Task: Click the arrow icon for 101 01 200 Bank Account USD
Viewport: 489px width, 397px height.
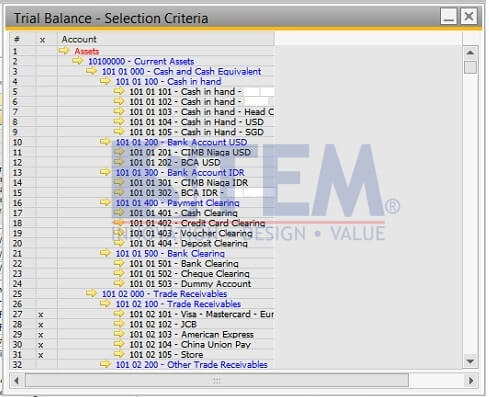Action: (105, 142)
